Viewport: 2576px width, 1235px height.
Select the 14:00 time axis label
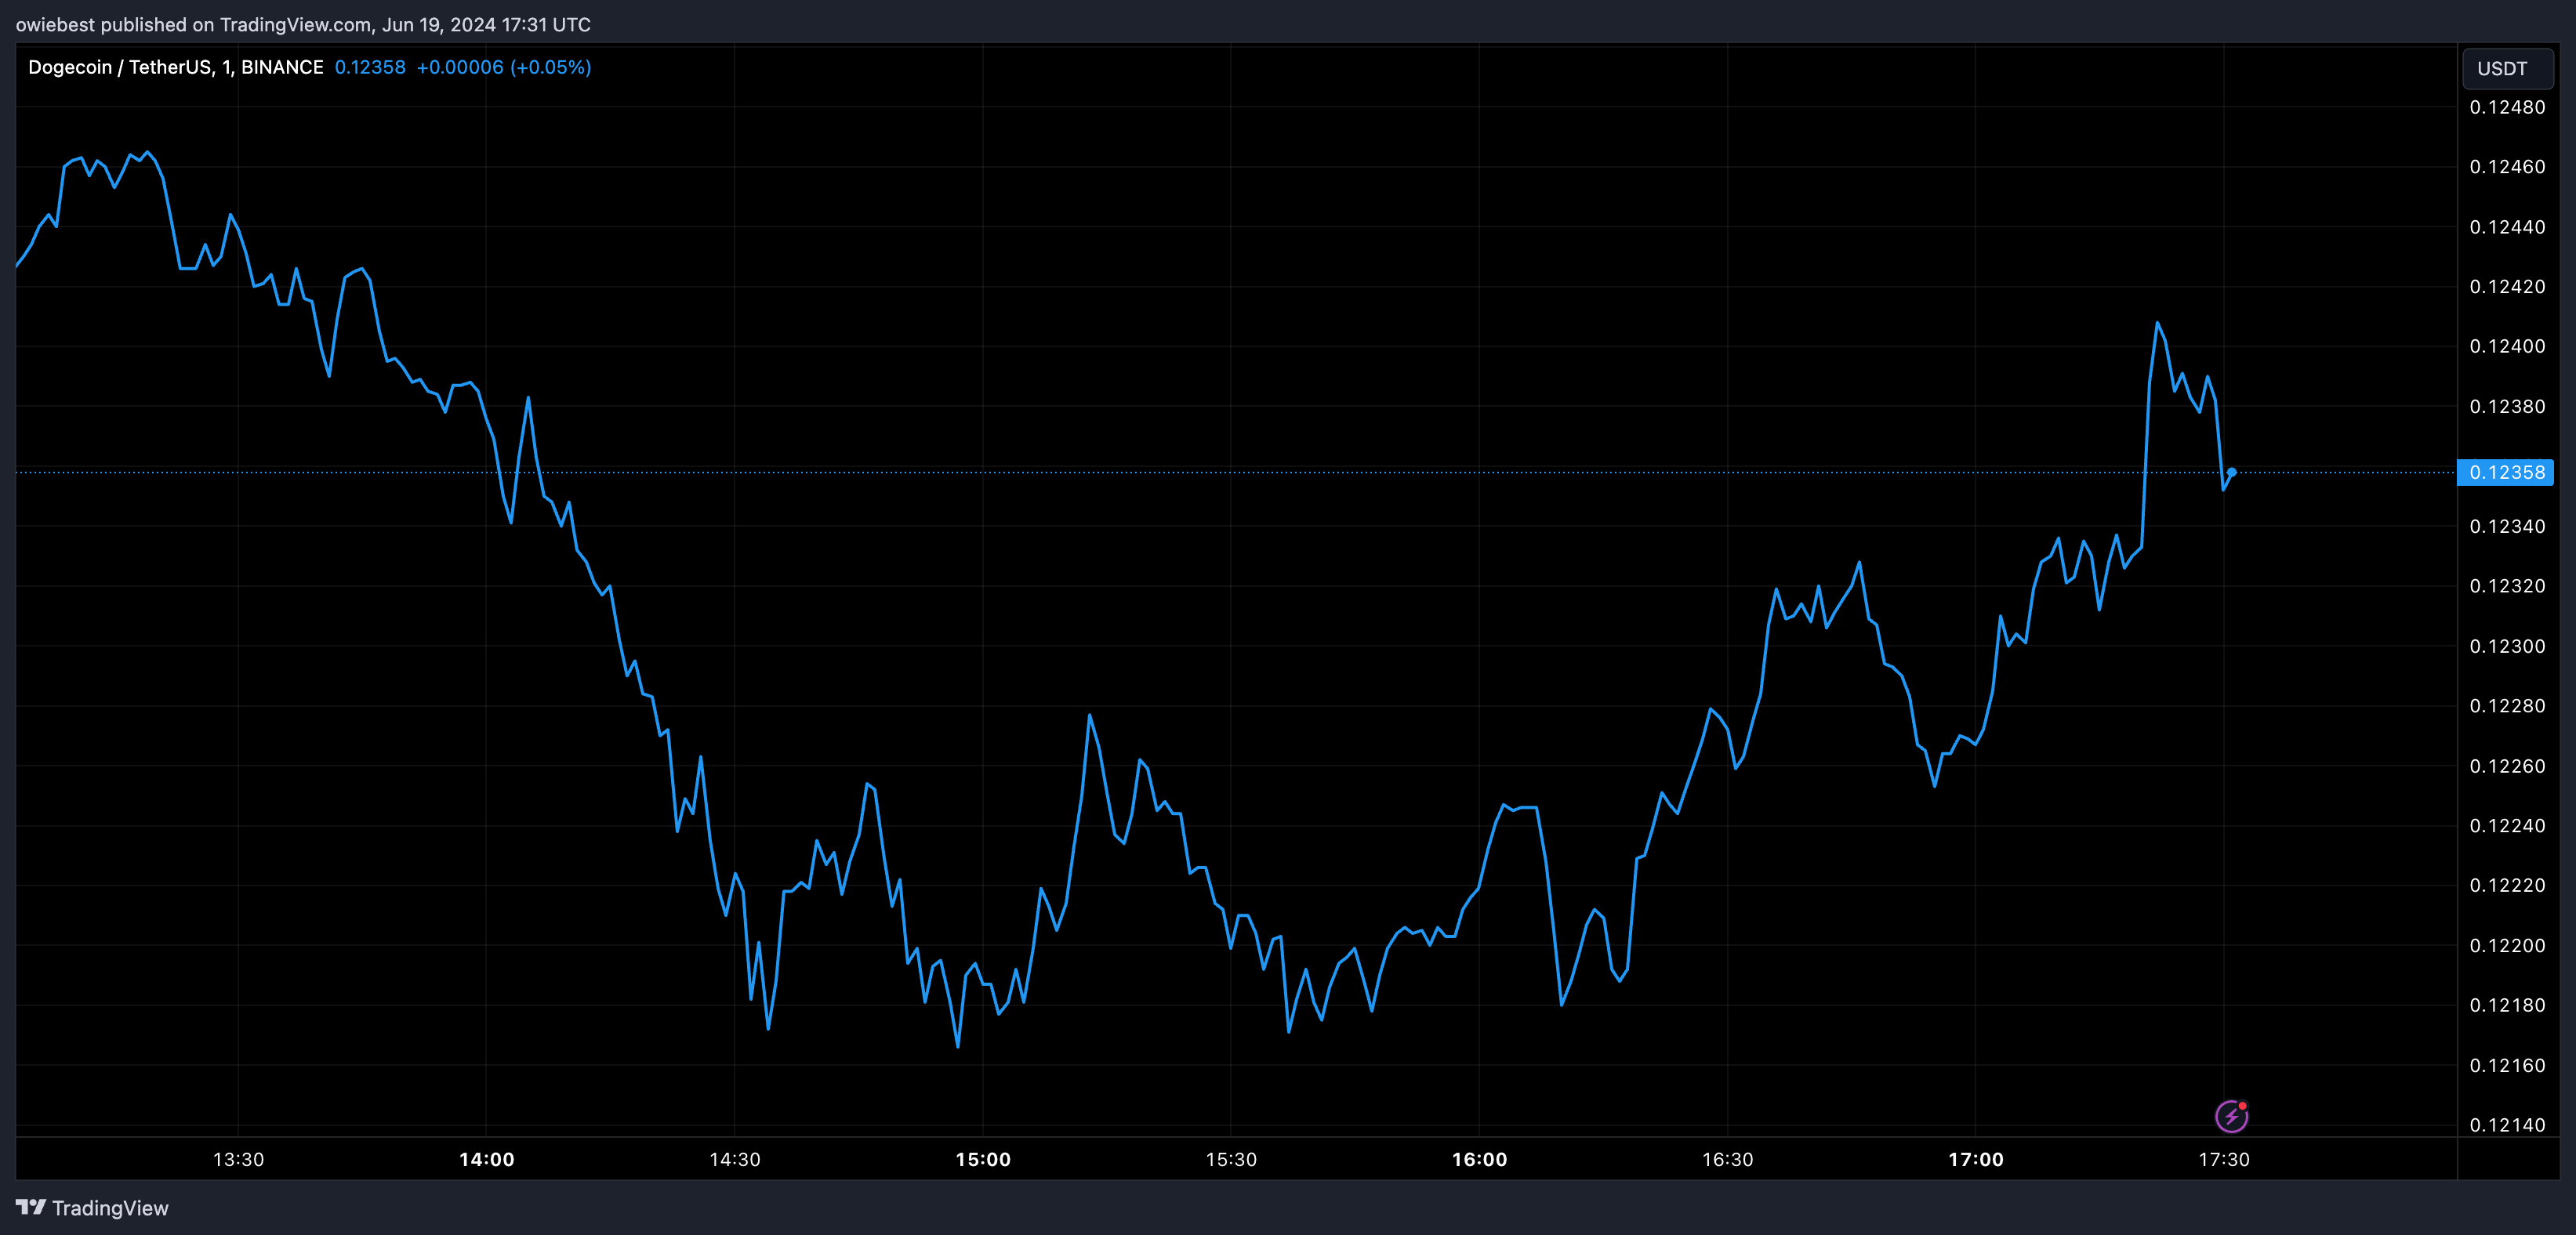(486, 1159)
